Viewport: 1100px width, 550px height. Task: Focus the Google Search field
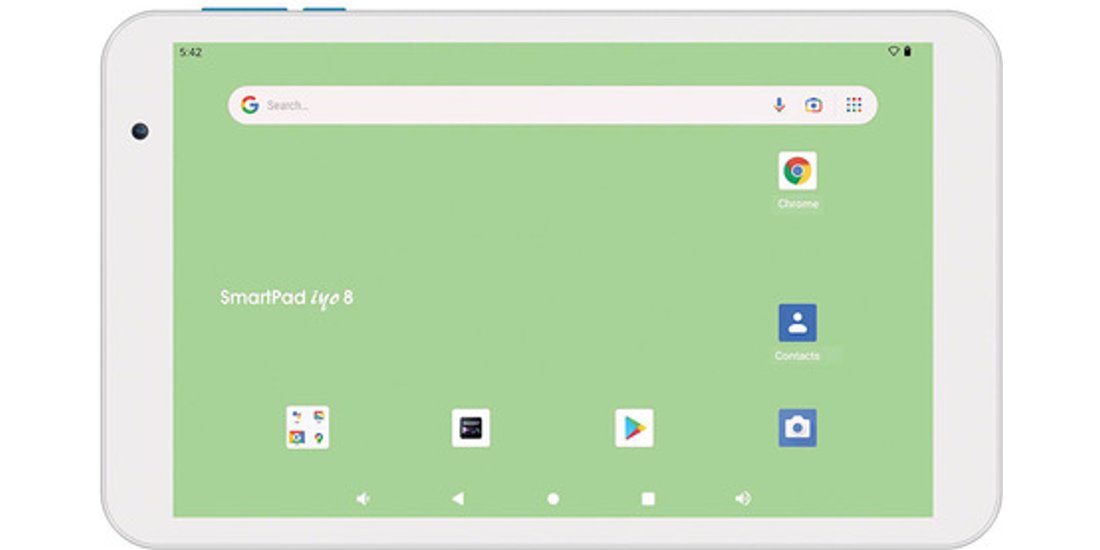click(553, 105)
